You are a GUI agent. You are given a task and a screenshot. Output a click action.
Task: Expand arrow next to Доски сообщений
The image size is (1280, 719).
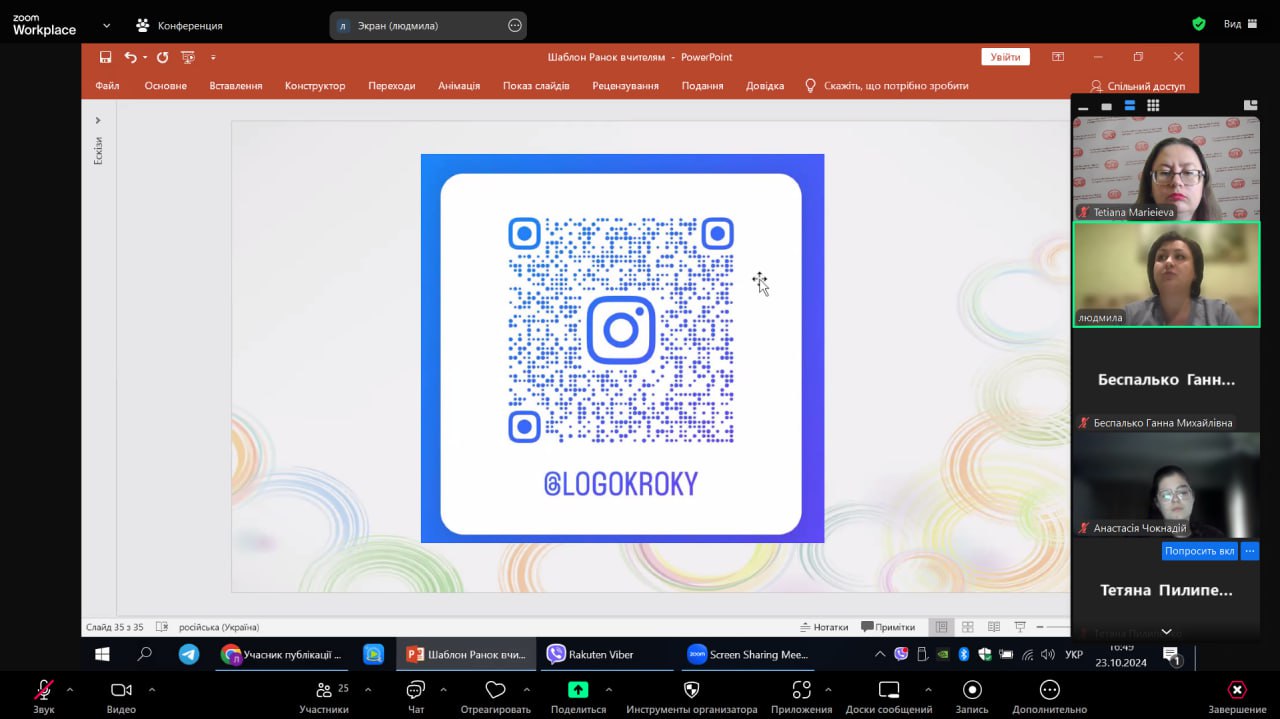[927, 689]
